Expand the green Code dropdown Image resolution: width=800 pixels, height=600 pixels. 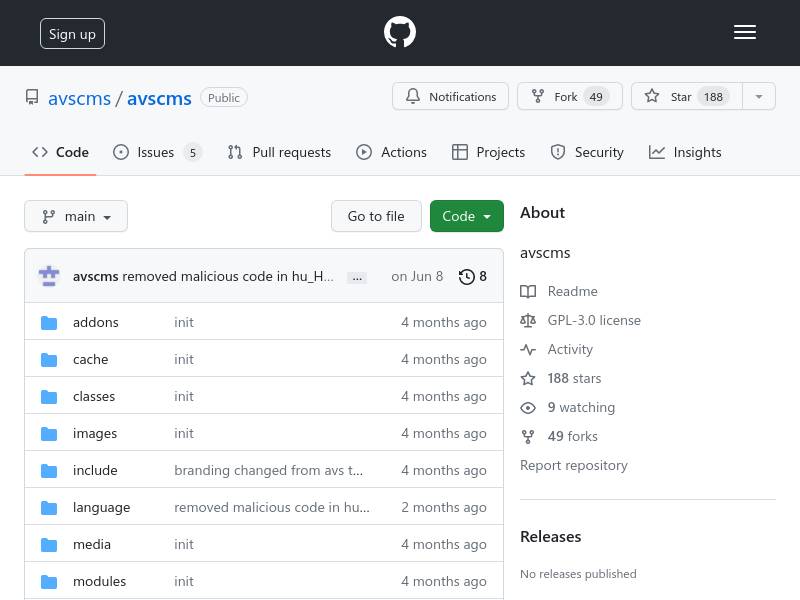click(x=467, y=216)
